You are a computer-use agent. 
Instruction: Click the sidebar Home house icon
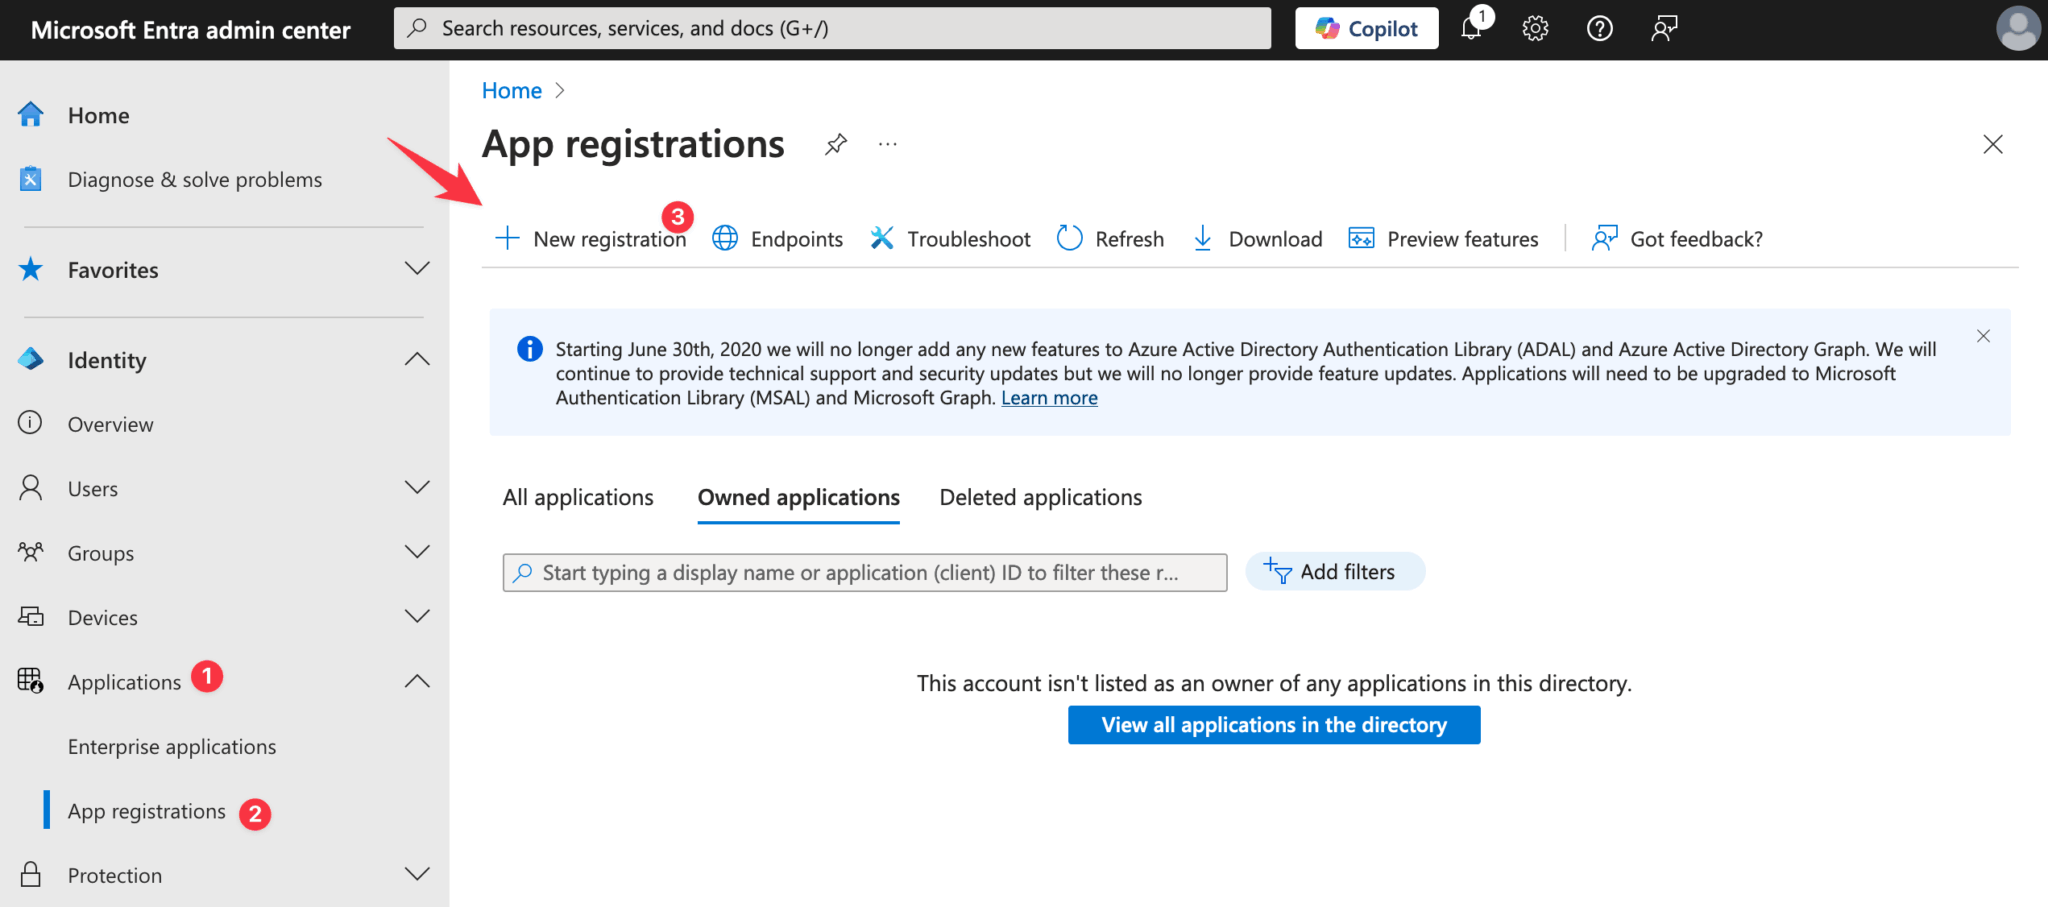point(31,115)
